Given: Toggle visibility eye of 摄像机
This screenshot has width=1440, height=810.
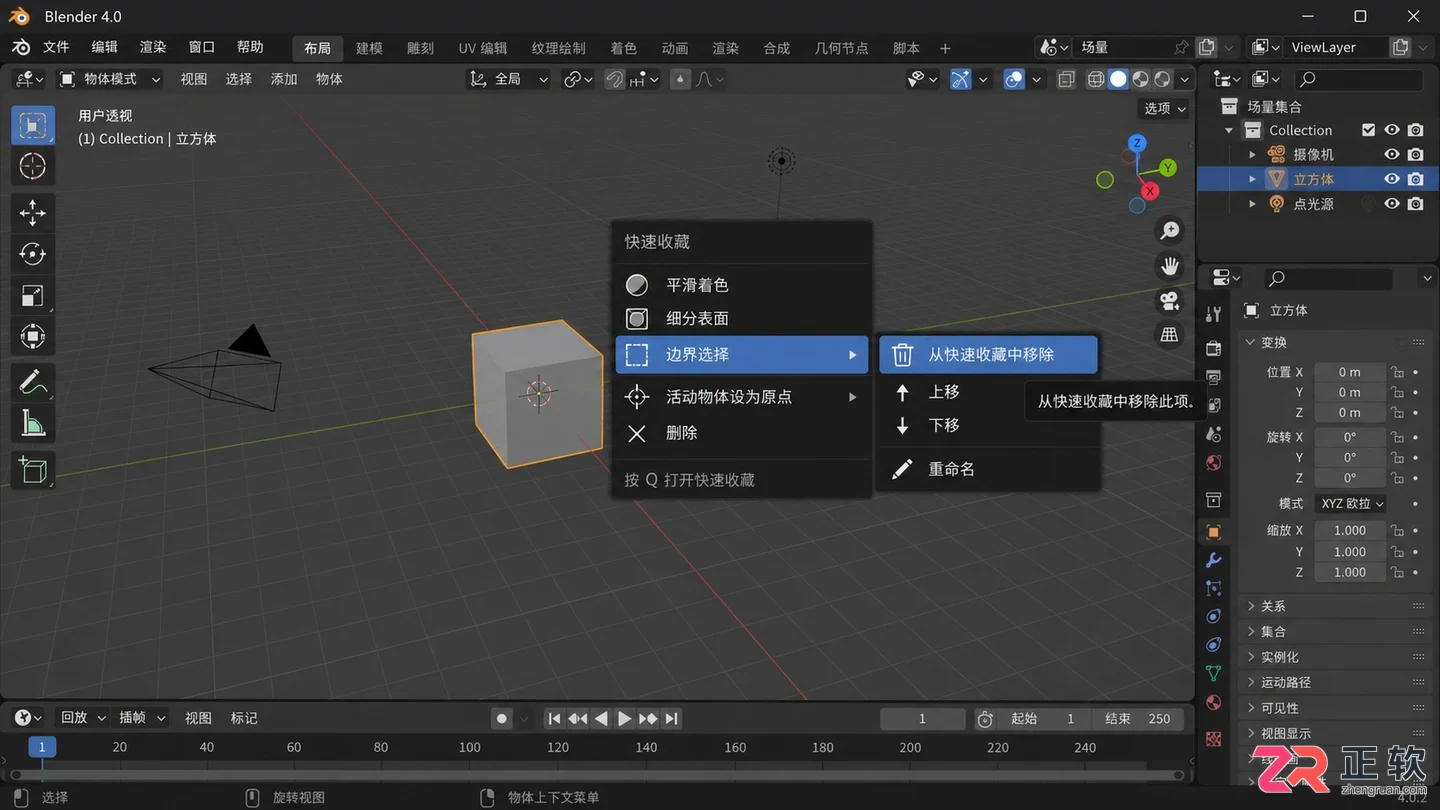Looking at the screenshot, I should [x=1391, y=154].
